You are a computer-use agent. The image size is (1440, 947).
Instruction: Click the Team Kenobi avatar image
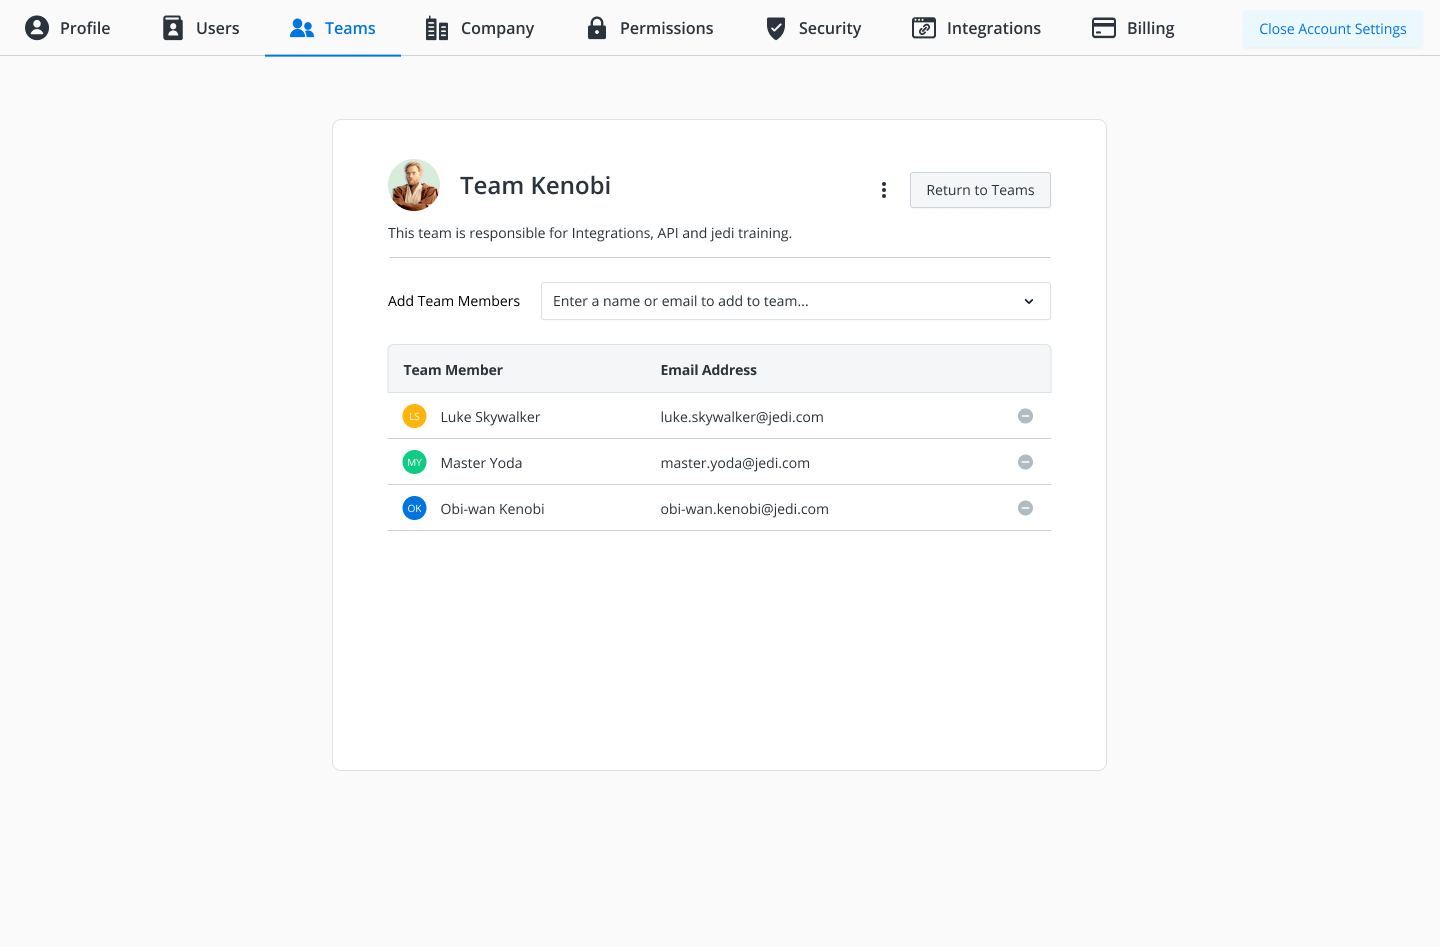pos(414,185)
